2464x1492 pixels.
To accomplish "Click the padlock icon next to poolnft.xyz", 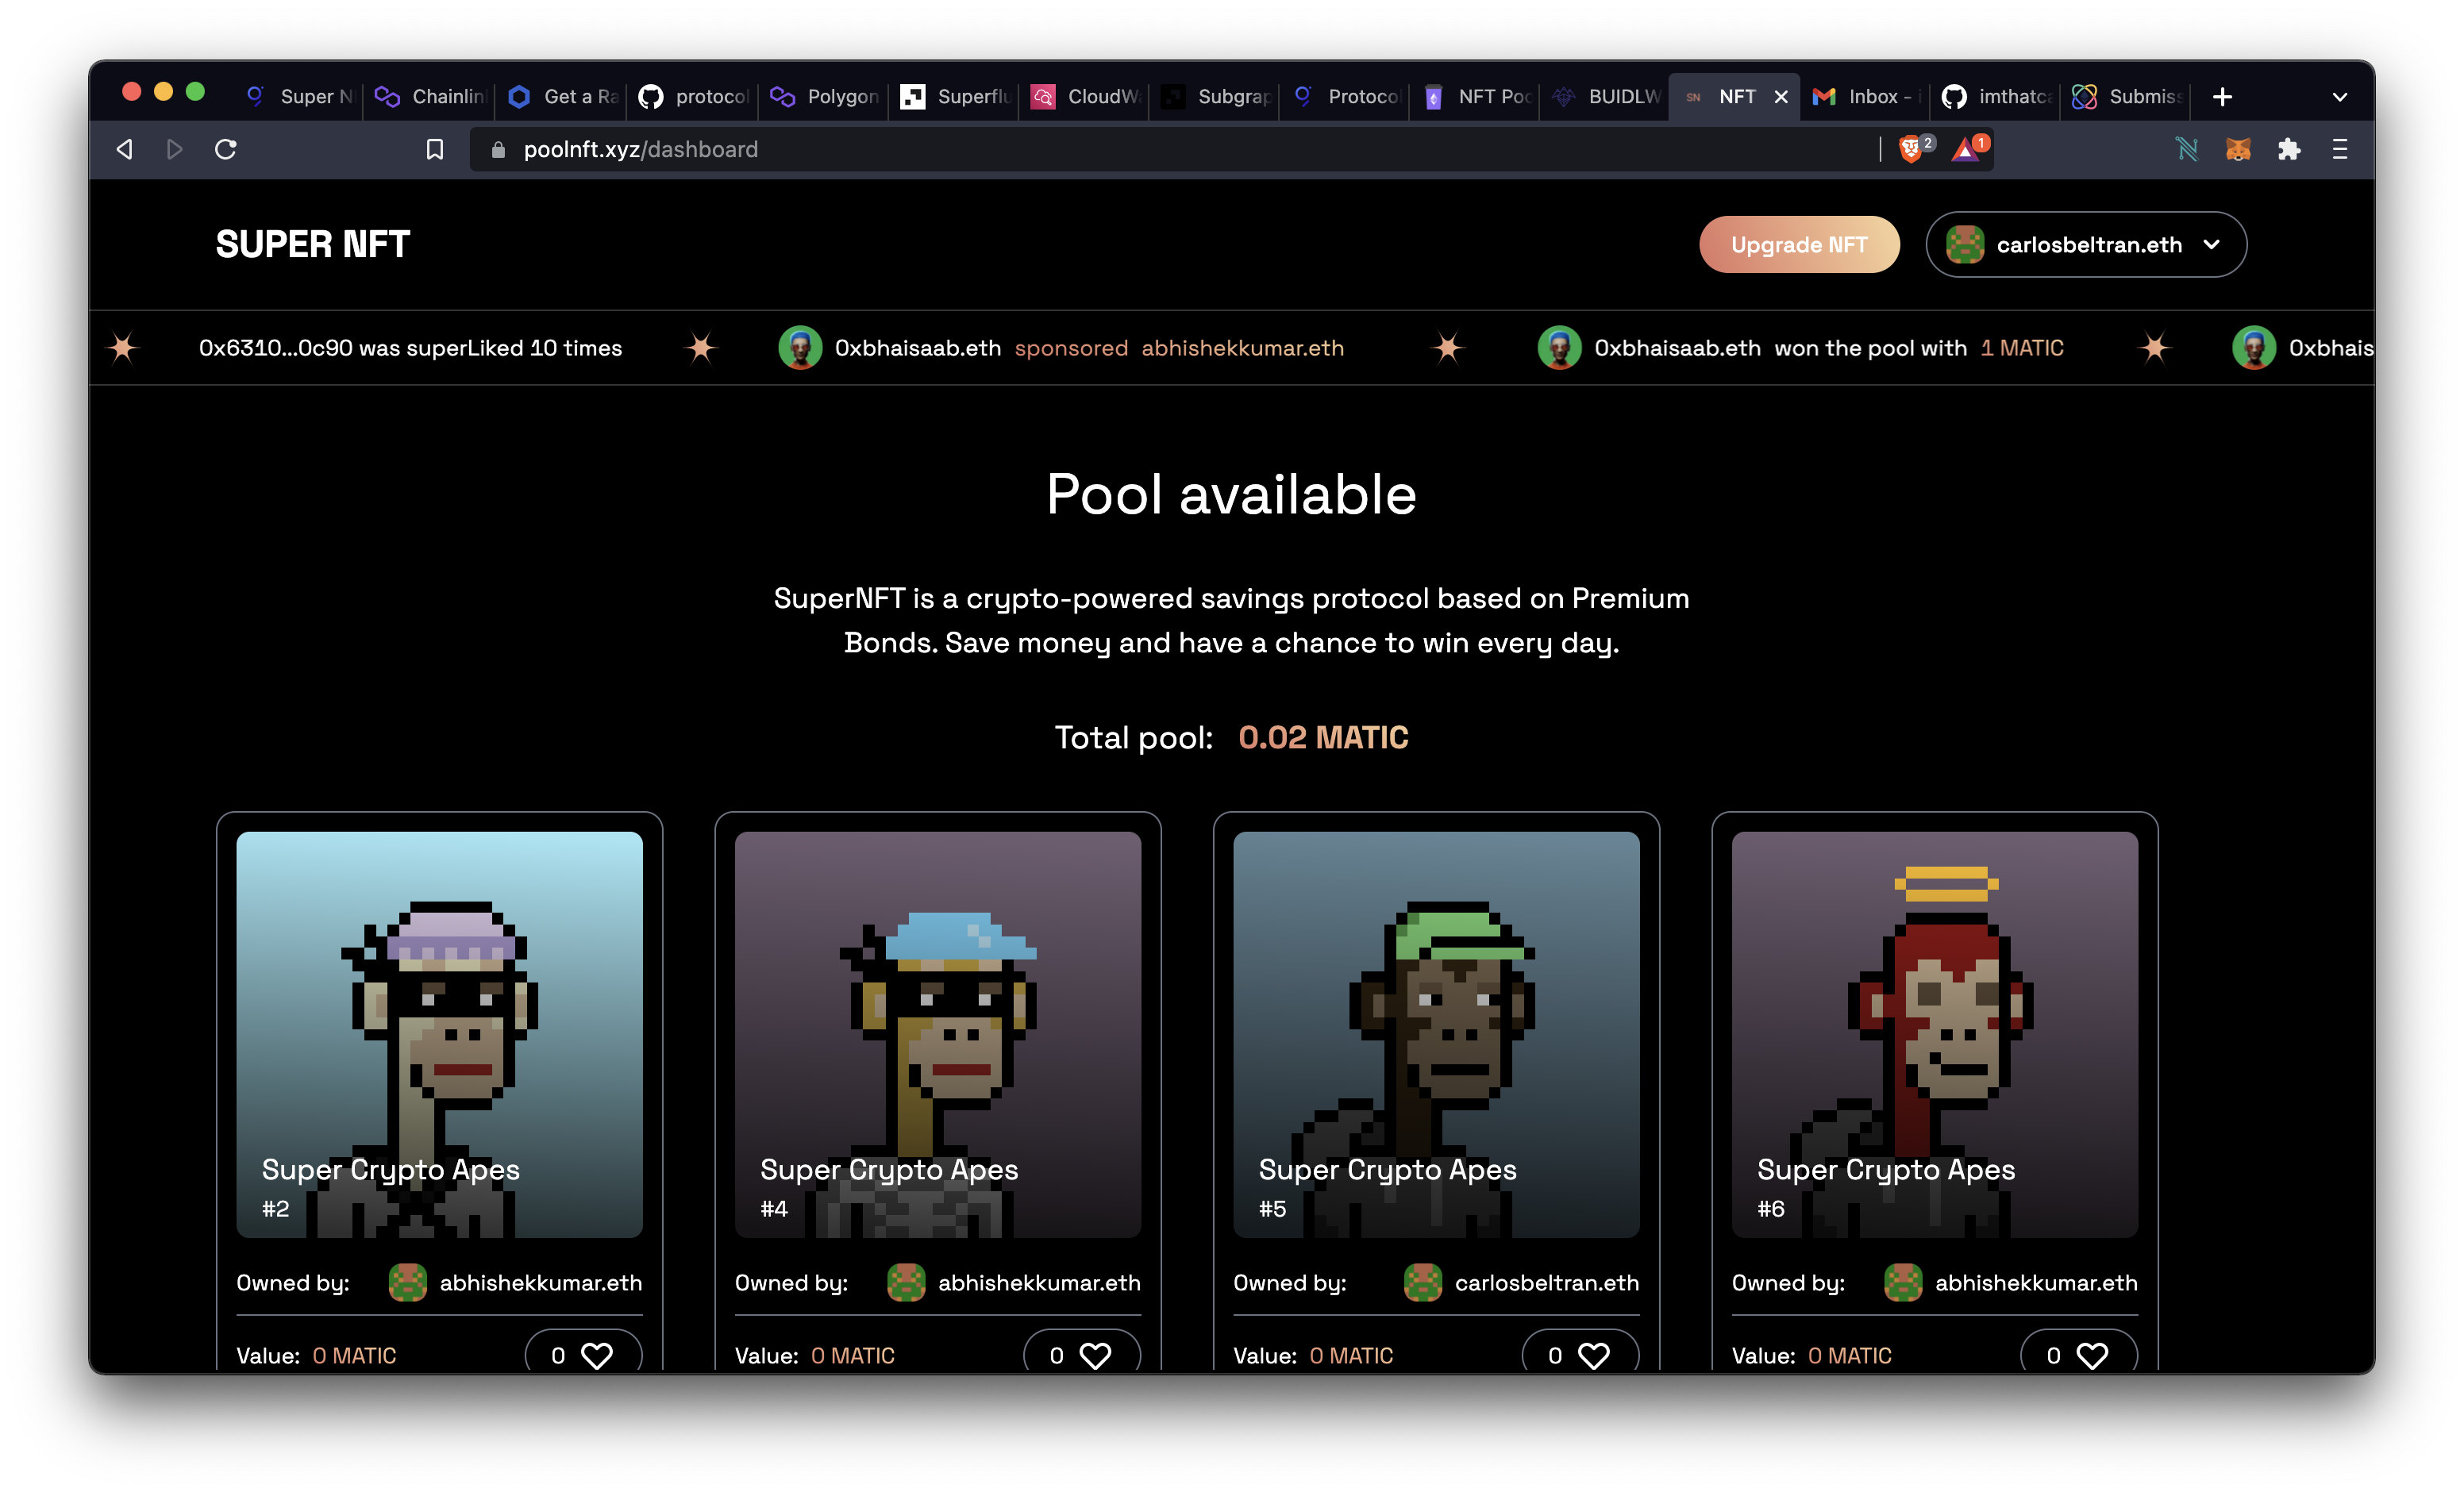I will coord(497,149).
